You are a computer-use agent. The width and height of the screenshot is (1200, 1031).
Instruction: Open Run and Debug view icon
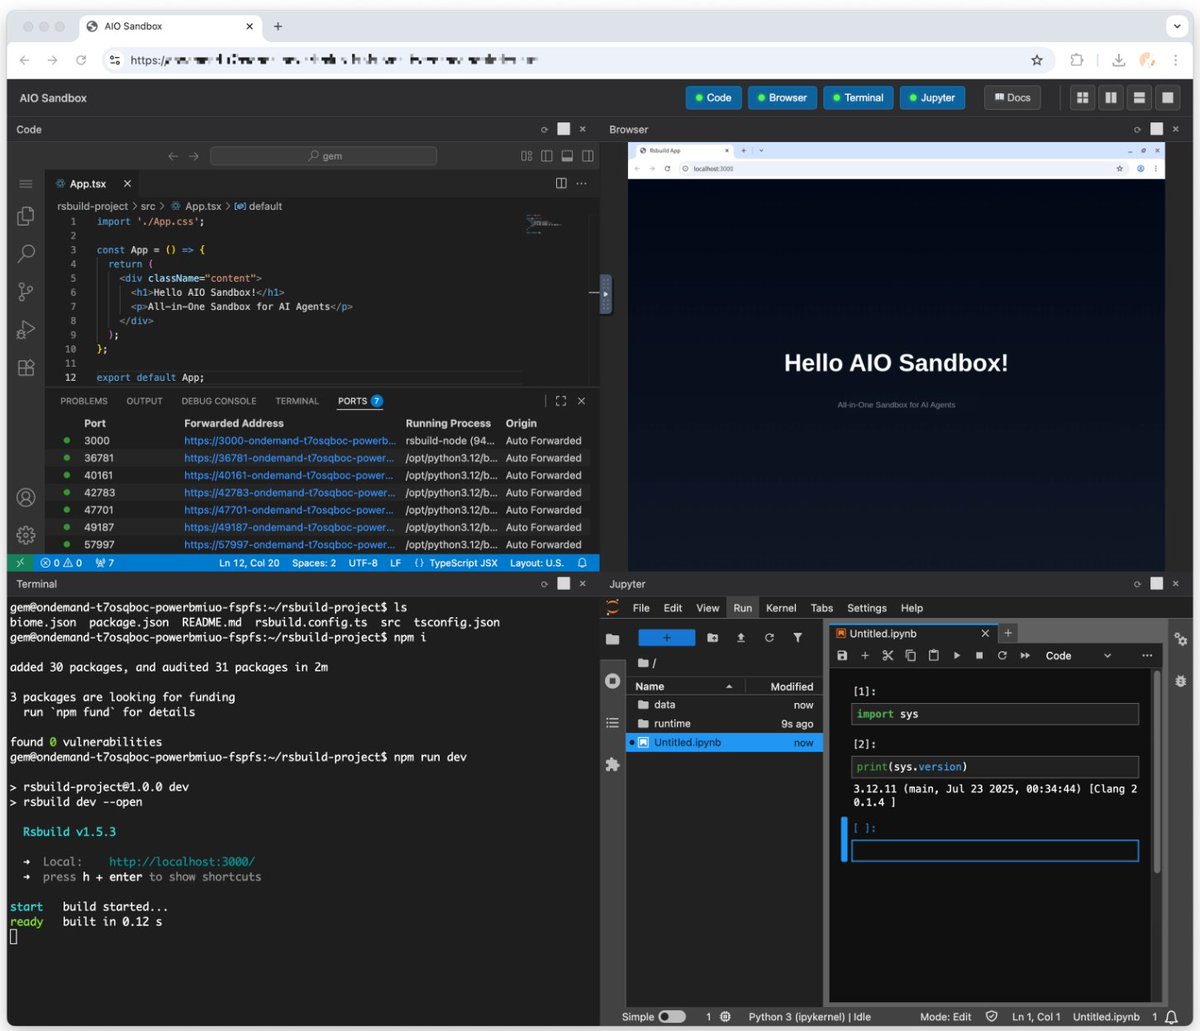(x=26, y=329)
